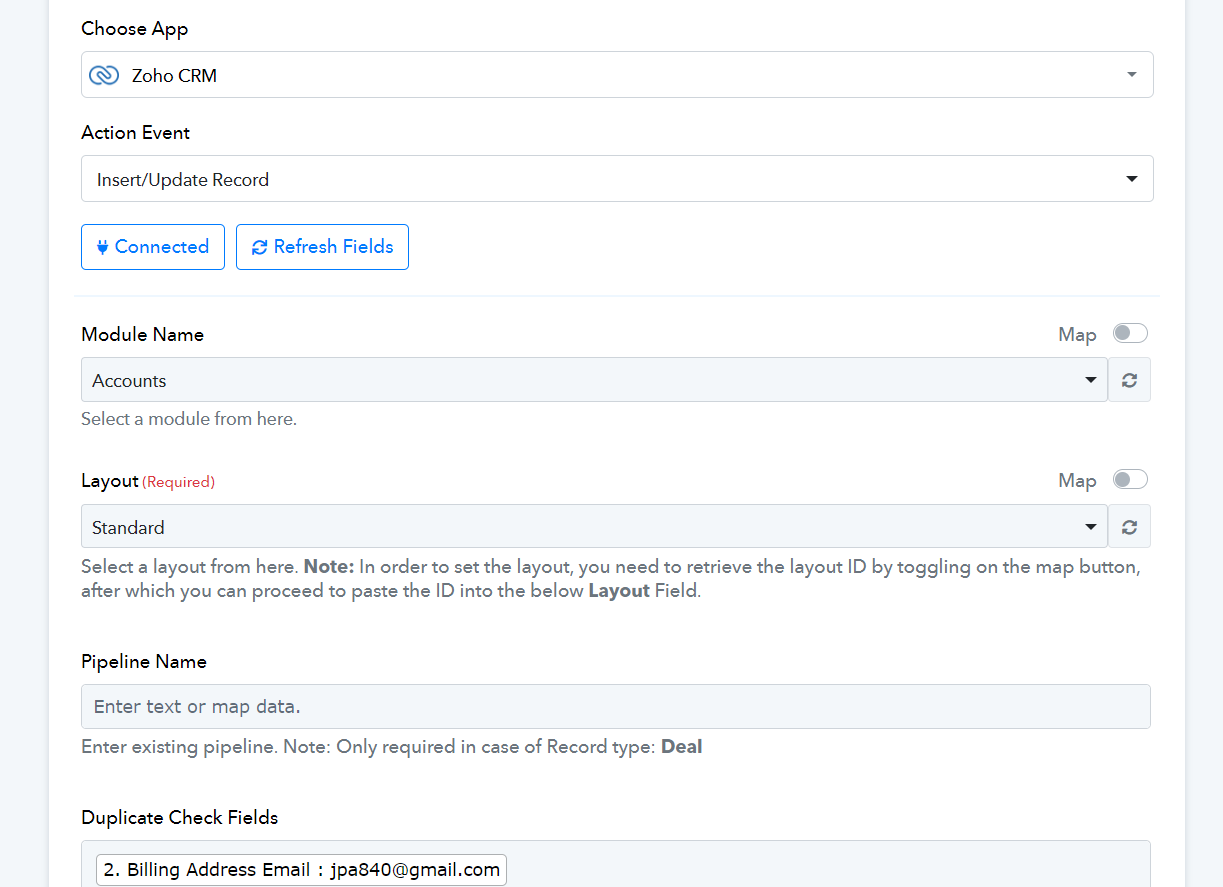Click the Action Event dropdown caret

tap(1131, 179)
